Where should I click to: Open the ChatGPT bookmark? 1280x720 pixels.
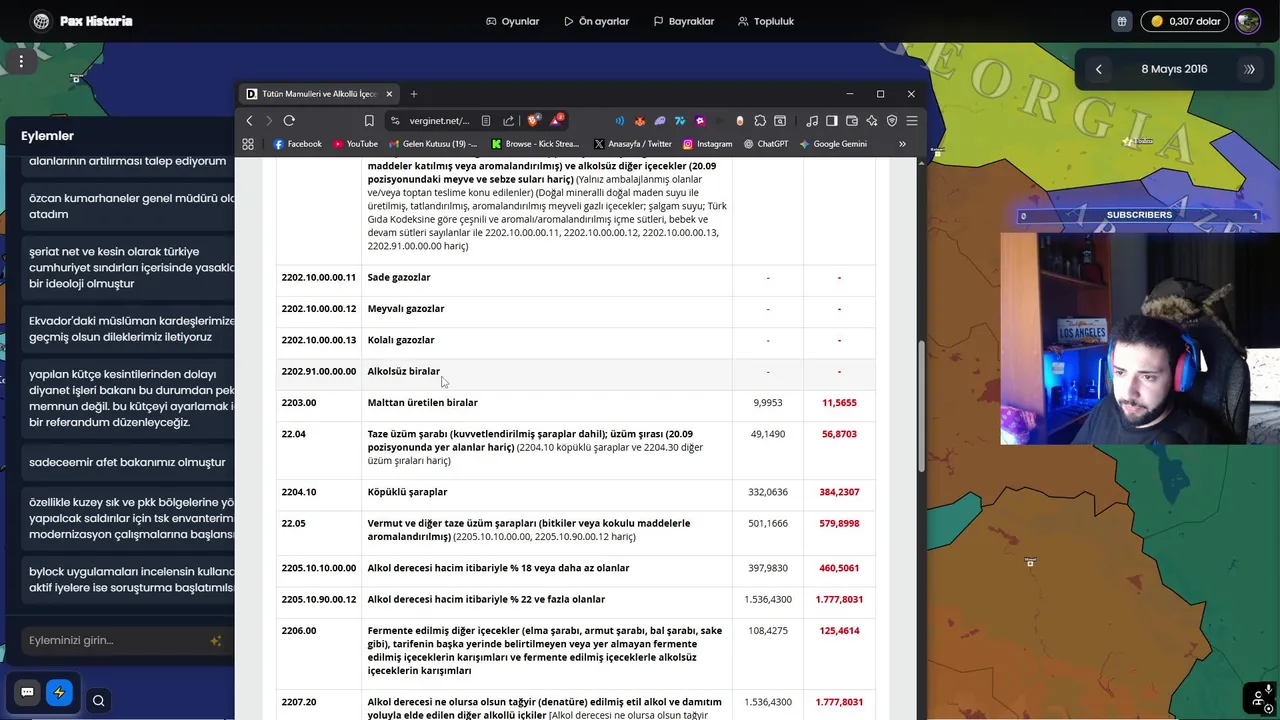coord(766,144)
